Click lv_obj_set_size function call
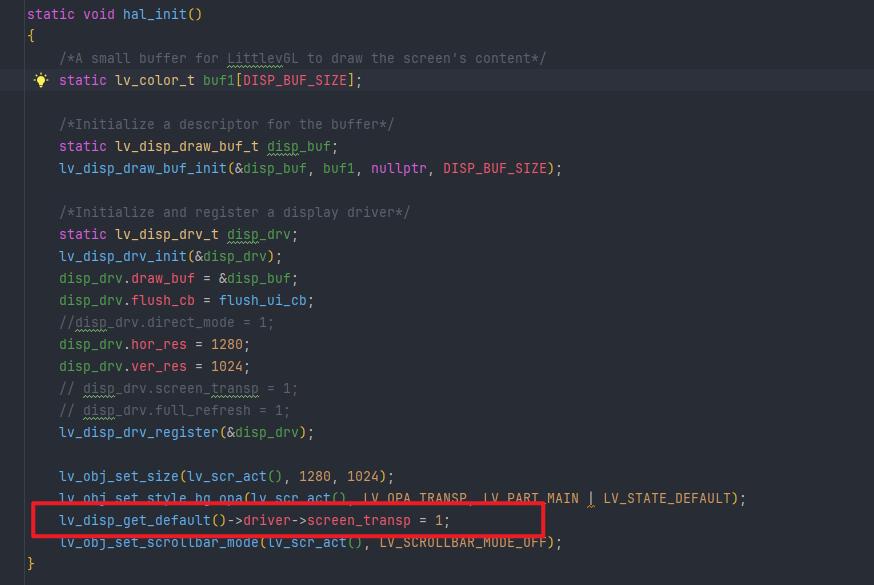The width and height of the screenshot is (874, 585). (119, 476)
